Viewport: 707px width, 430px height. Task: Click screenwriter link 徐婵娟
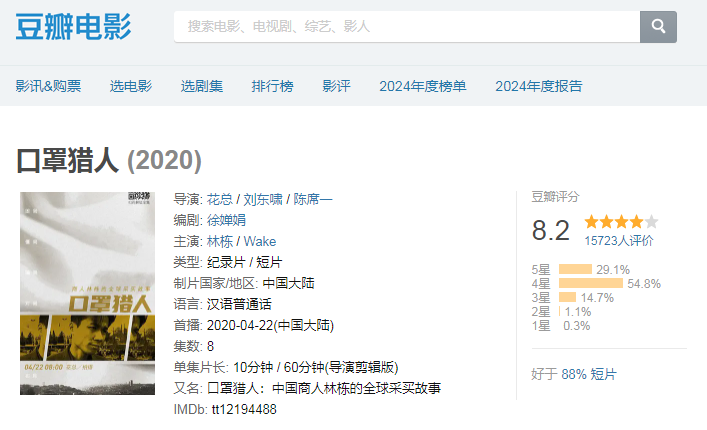[225, 220]
